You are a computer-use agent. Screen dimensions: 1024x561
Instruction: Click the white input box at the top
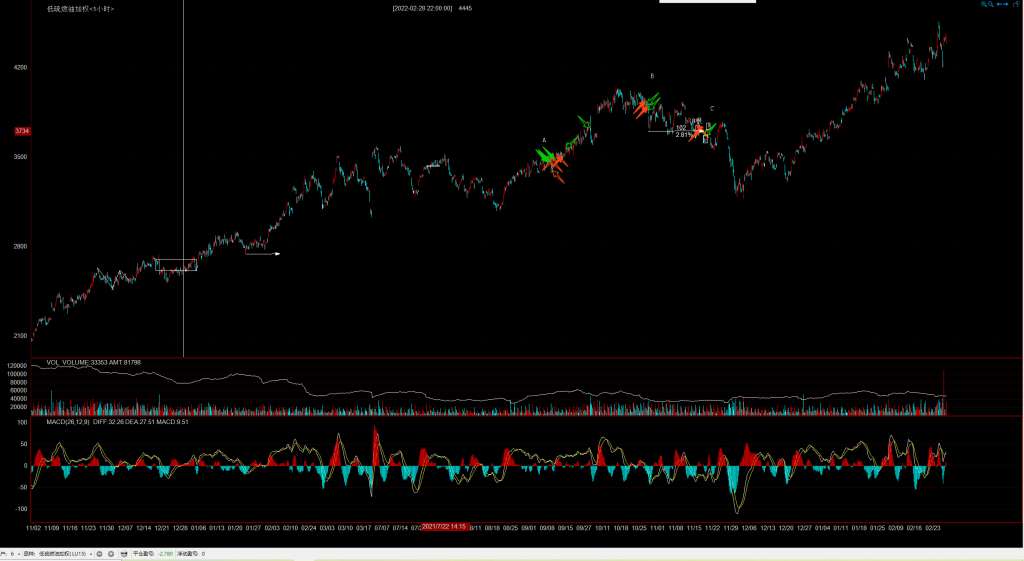click(708, 2)
